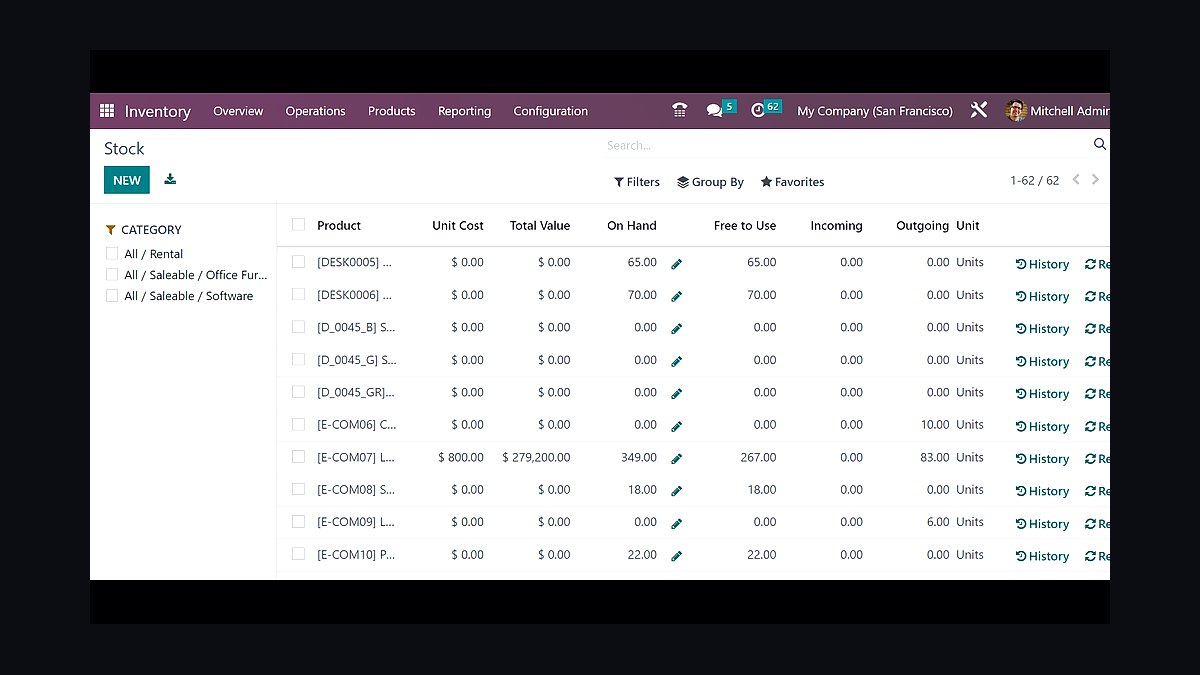The height and width of the screenshot is (675, 1200).
Task: Go to next page arrow
Action: coord(1096,180)
